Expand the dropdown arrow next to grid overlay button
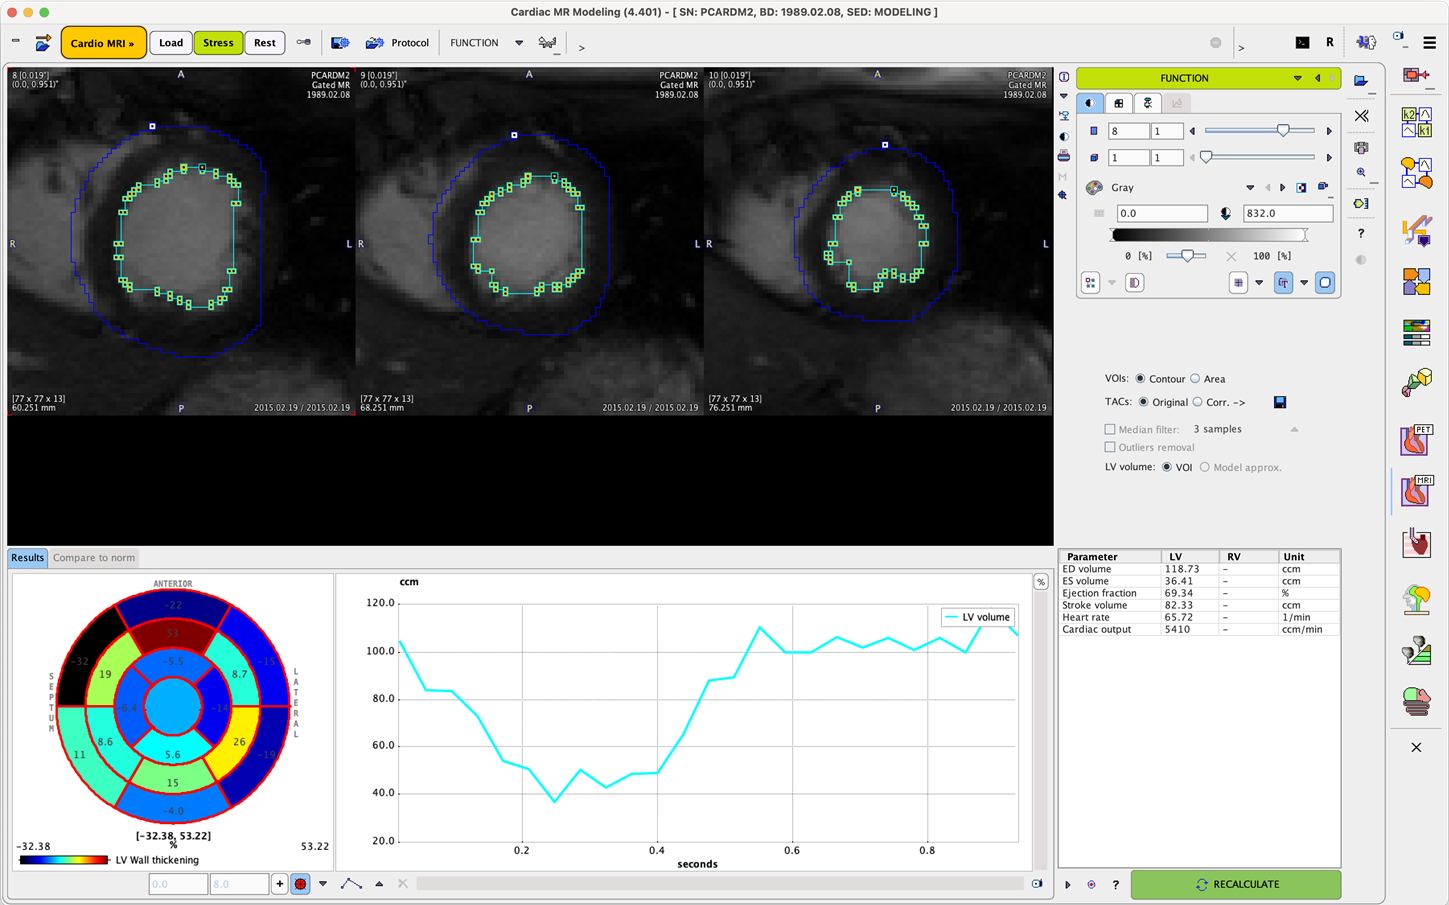This screenshot has height=905, width=1449. point(1259,283)
